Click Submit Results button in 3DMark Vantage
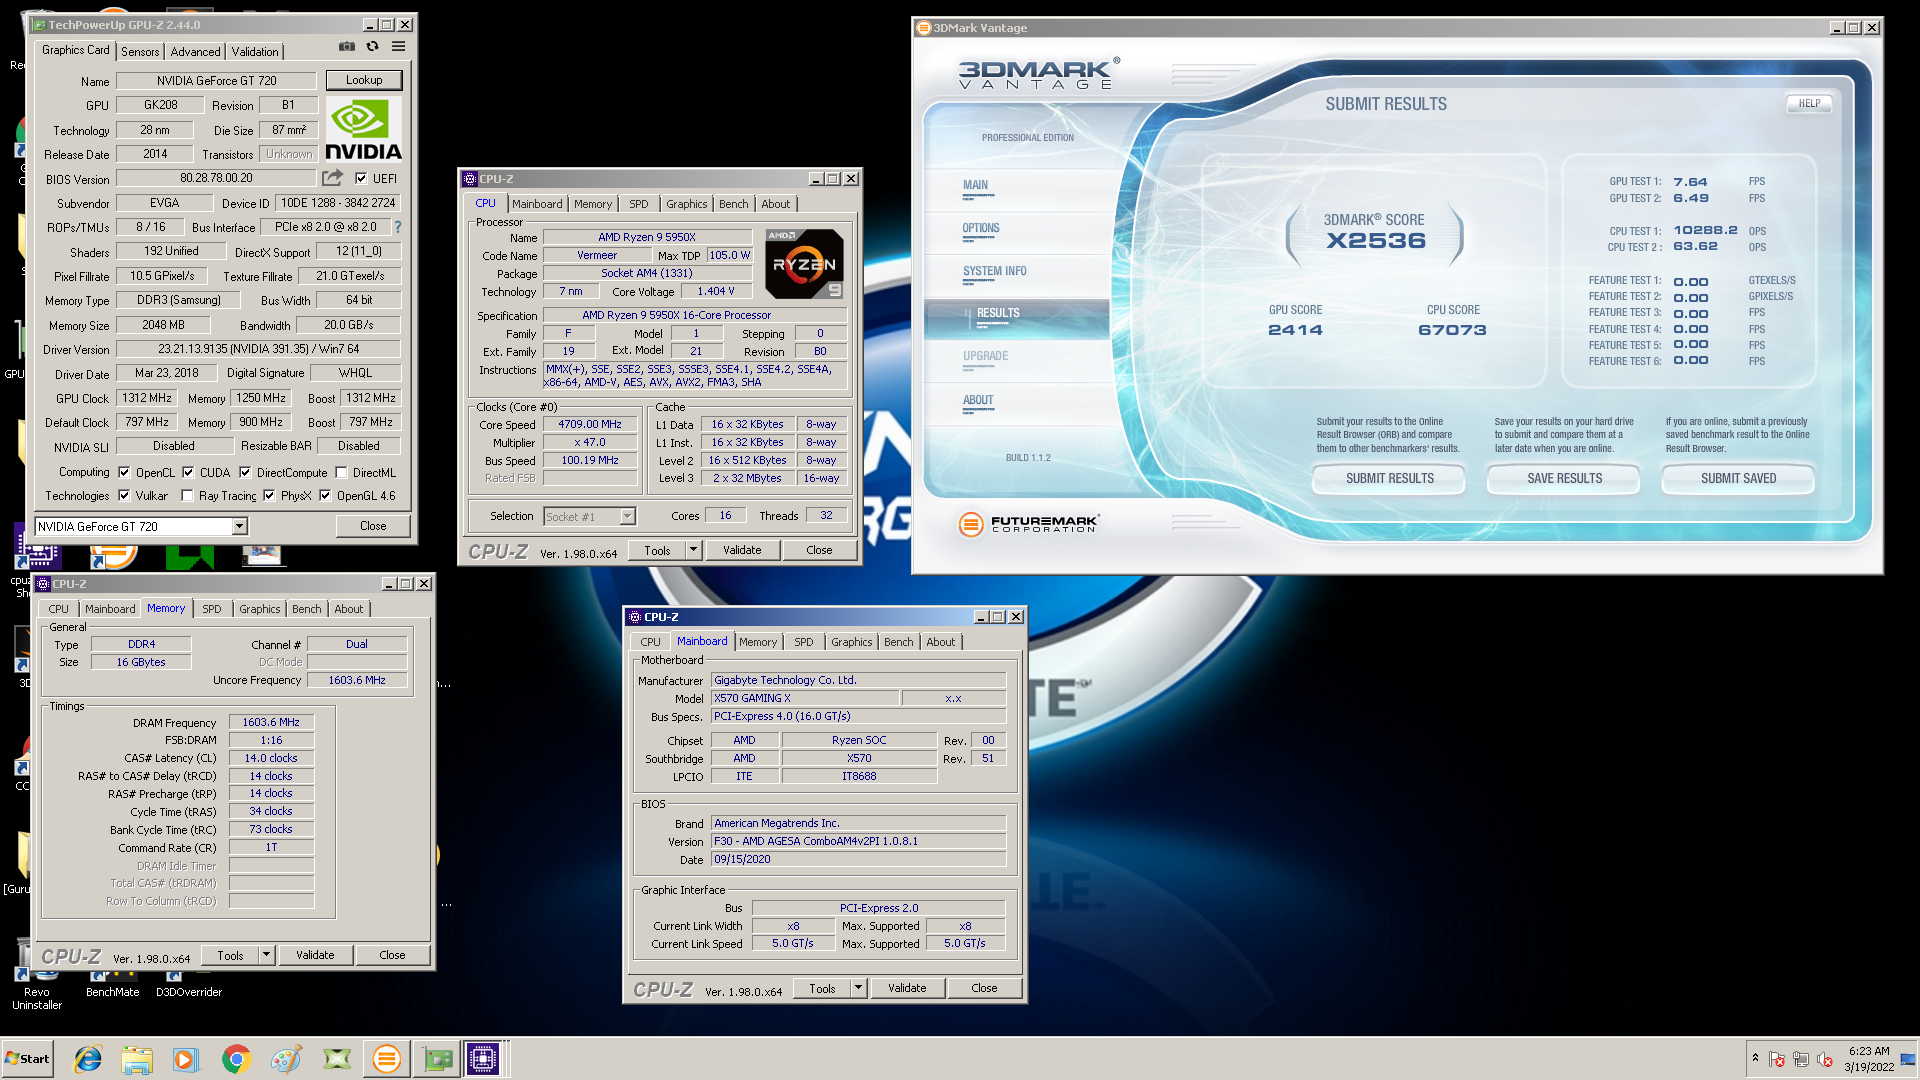1920x1080 pixels. [1389, 479]
